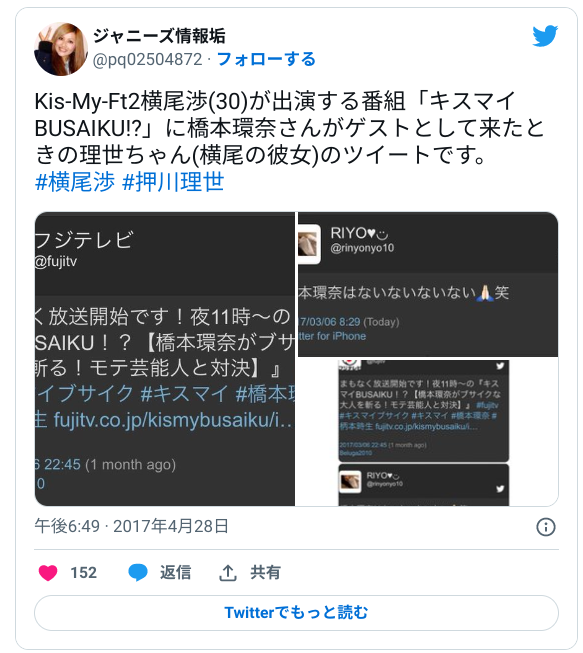The width and height of the screenshot is (583, 653).
Task: Click the tweet timestamp 午後6:49 2017年4月28日
Action: pos(132,526)
